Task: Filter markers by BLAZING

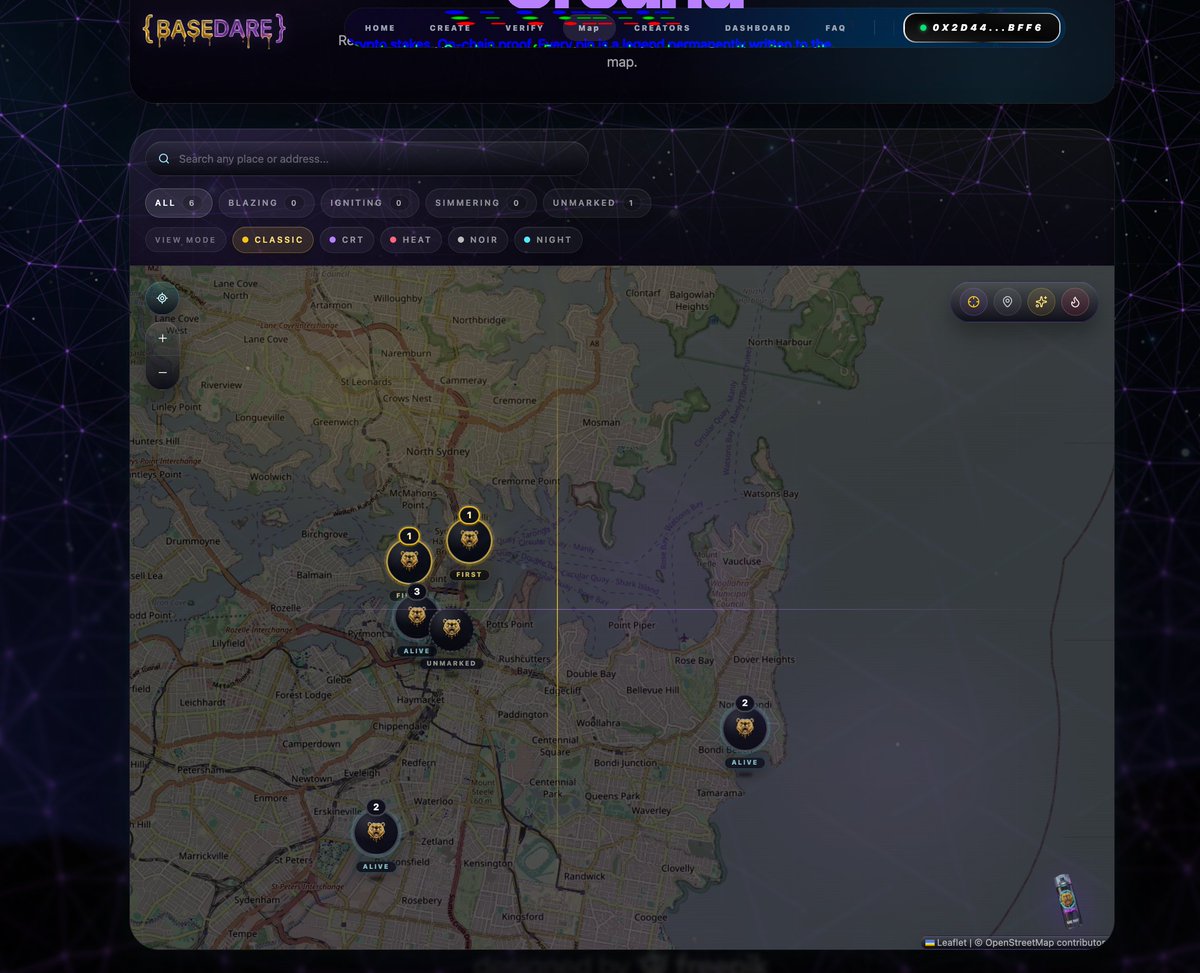Action: (x=266, y=203)
